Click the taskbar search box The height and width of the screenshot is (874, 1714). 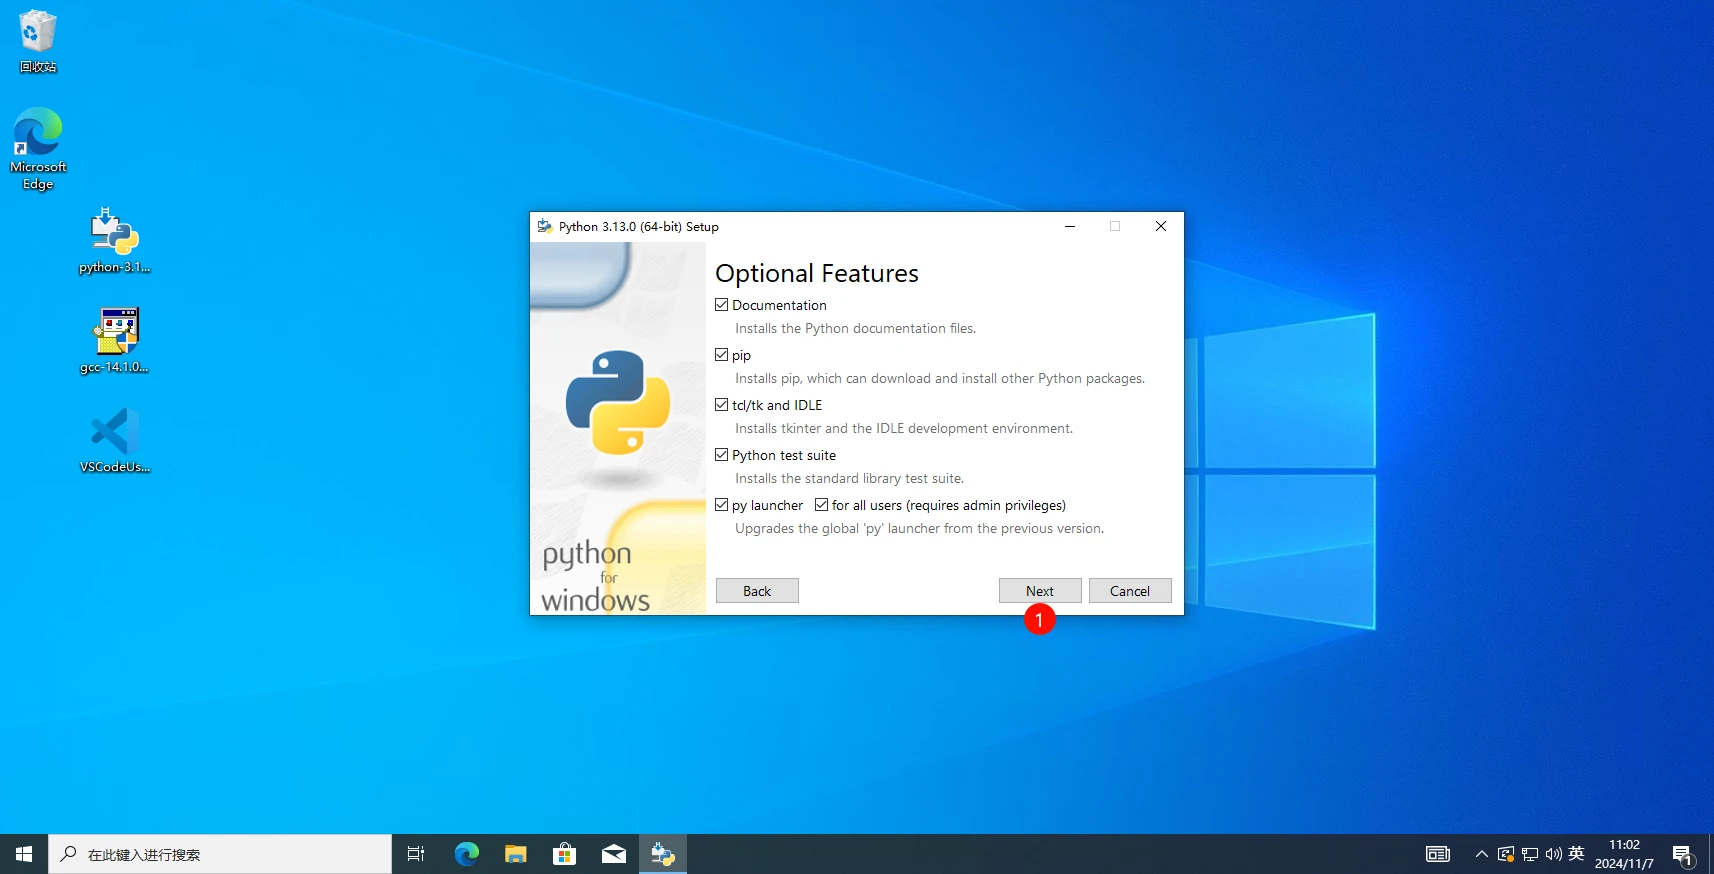220,854
